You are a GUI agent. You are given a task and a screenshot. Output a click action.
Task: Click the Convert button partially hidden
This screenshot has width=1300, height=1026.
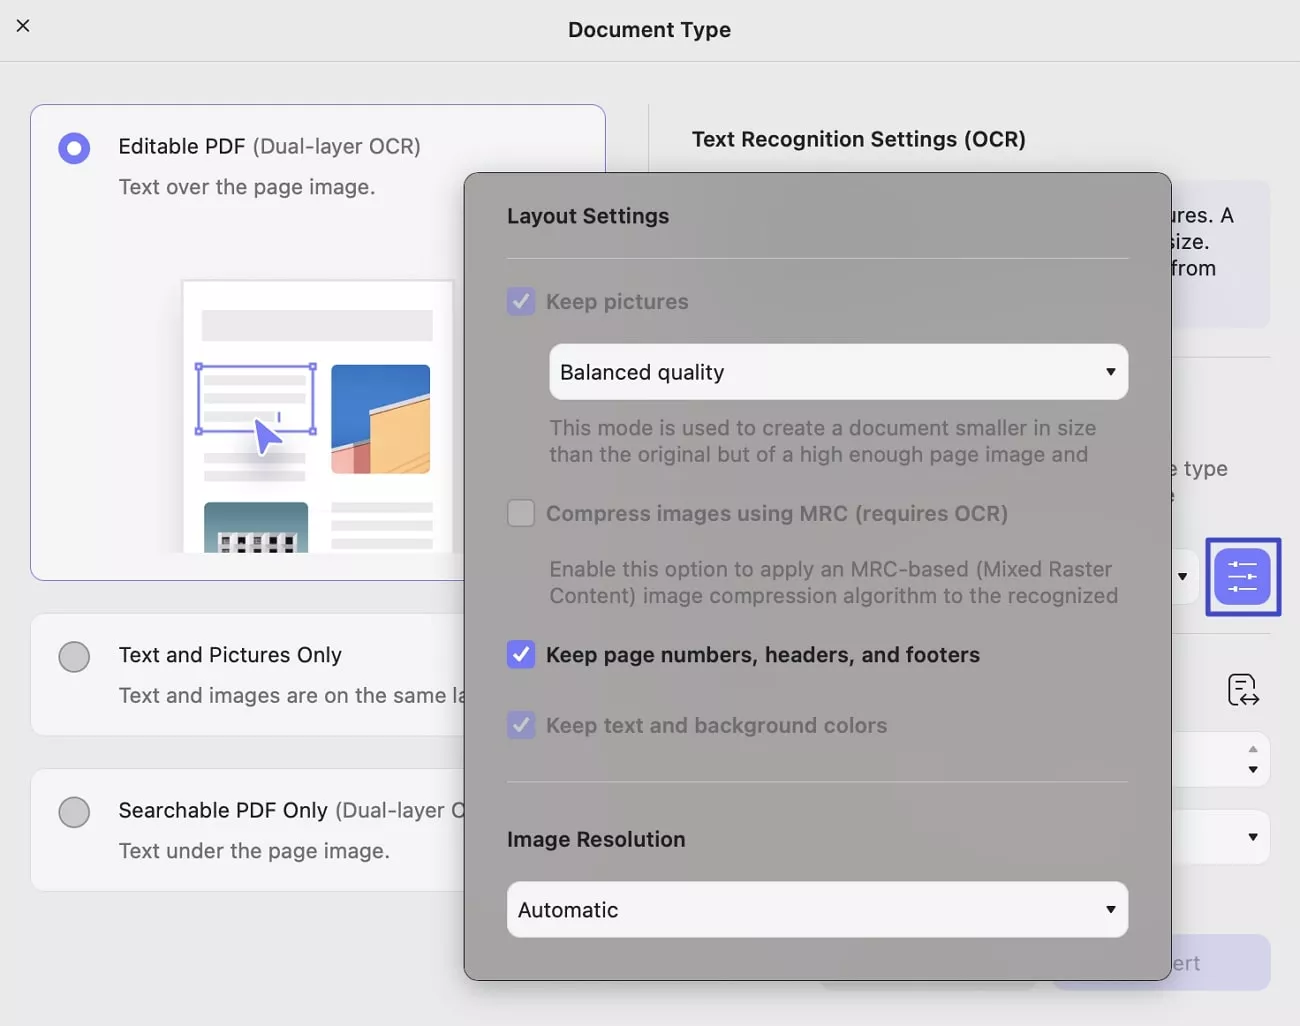(x=1220, y=963)
